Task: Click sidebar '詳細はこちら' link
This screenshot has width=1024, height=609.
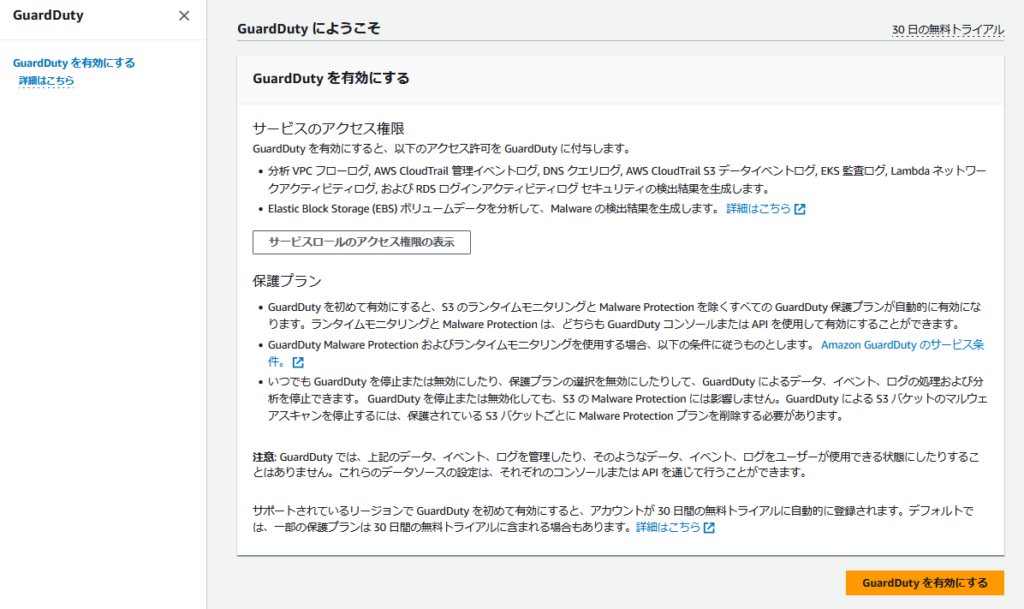Action: (x=46, y=81)
